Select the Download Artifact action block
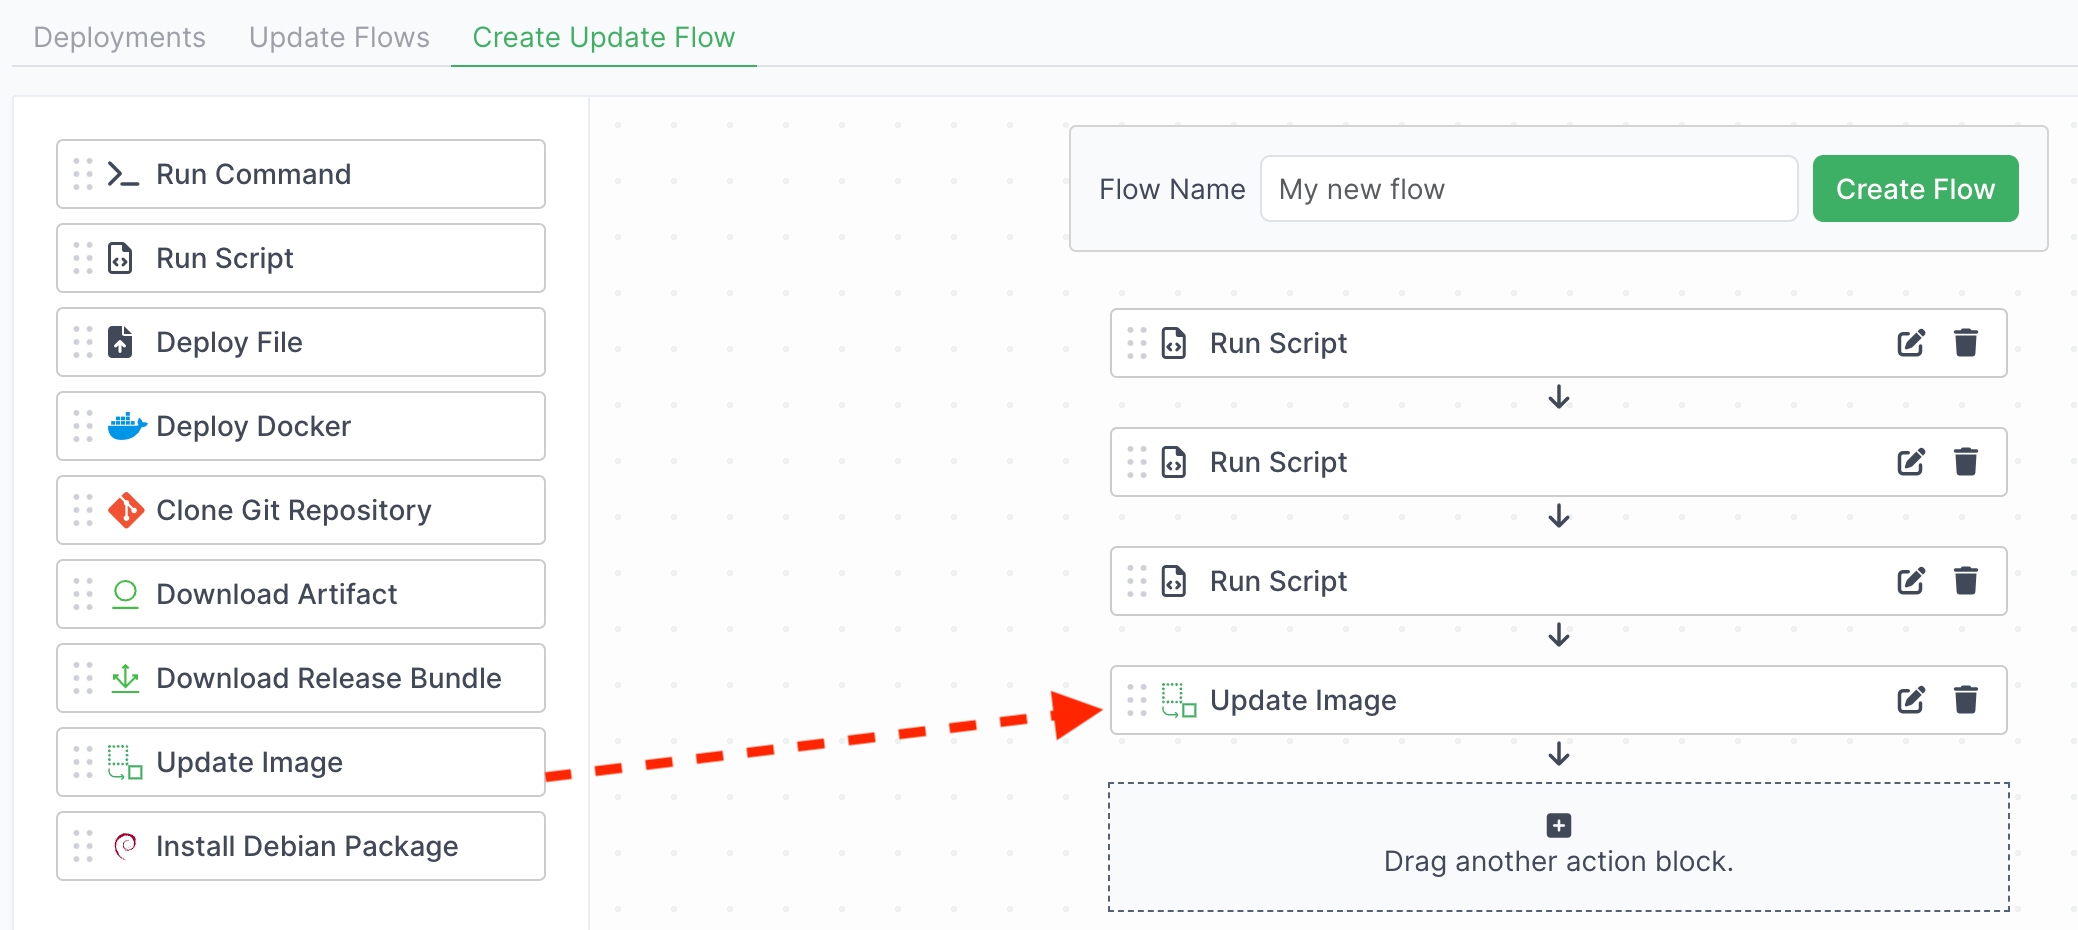Viewport: 2078px width, 930px height. [300, 594]
